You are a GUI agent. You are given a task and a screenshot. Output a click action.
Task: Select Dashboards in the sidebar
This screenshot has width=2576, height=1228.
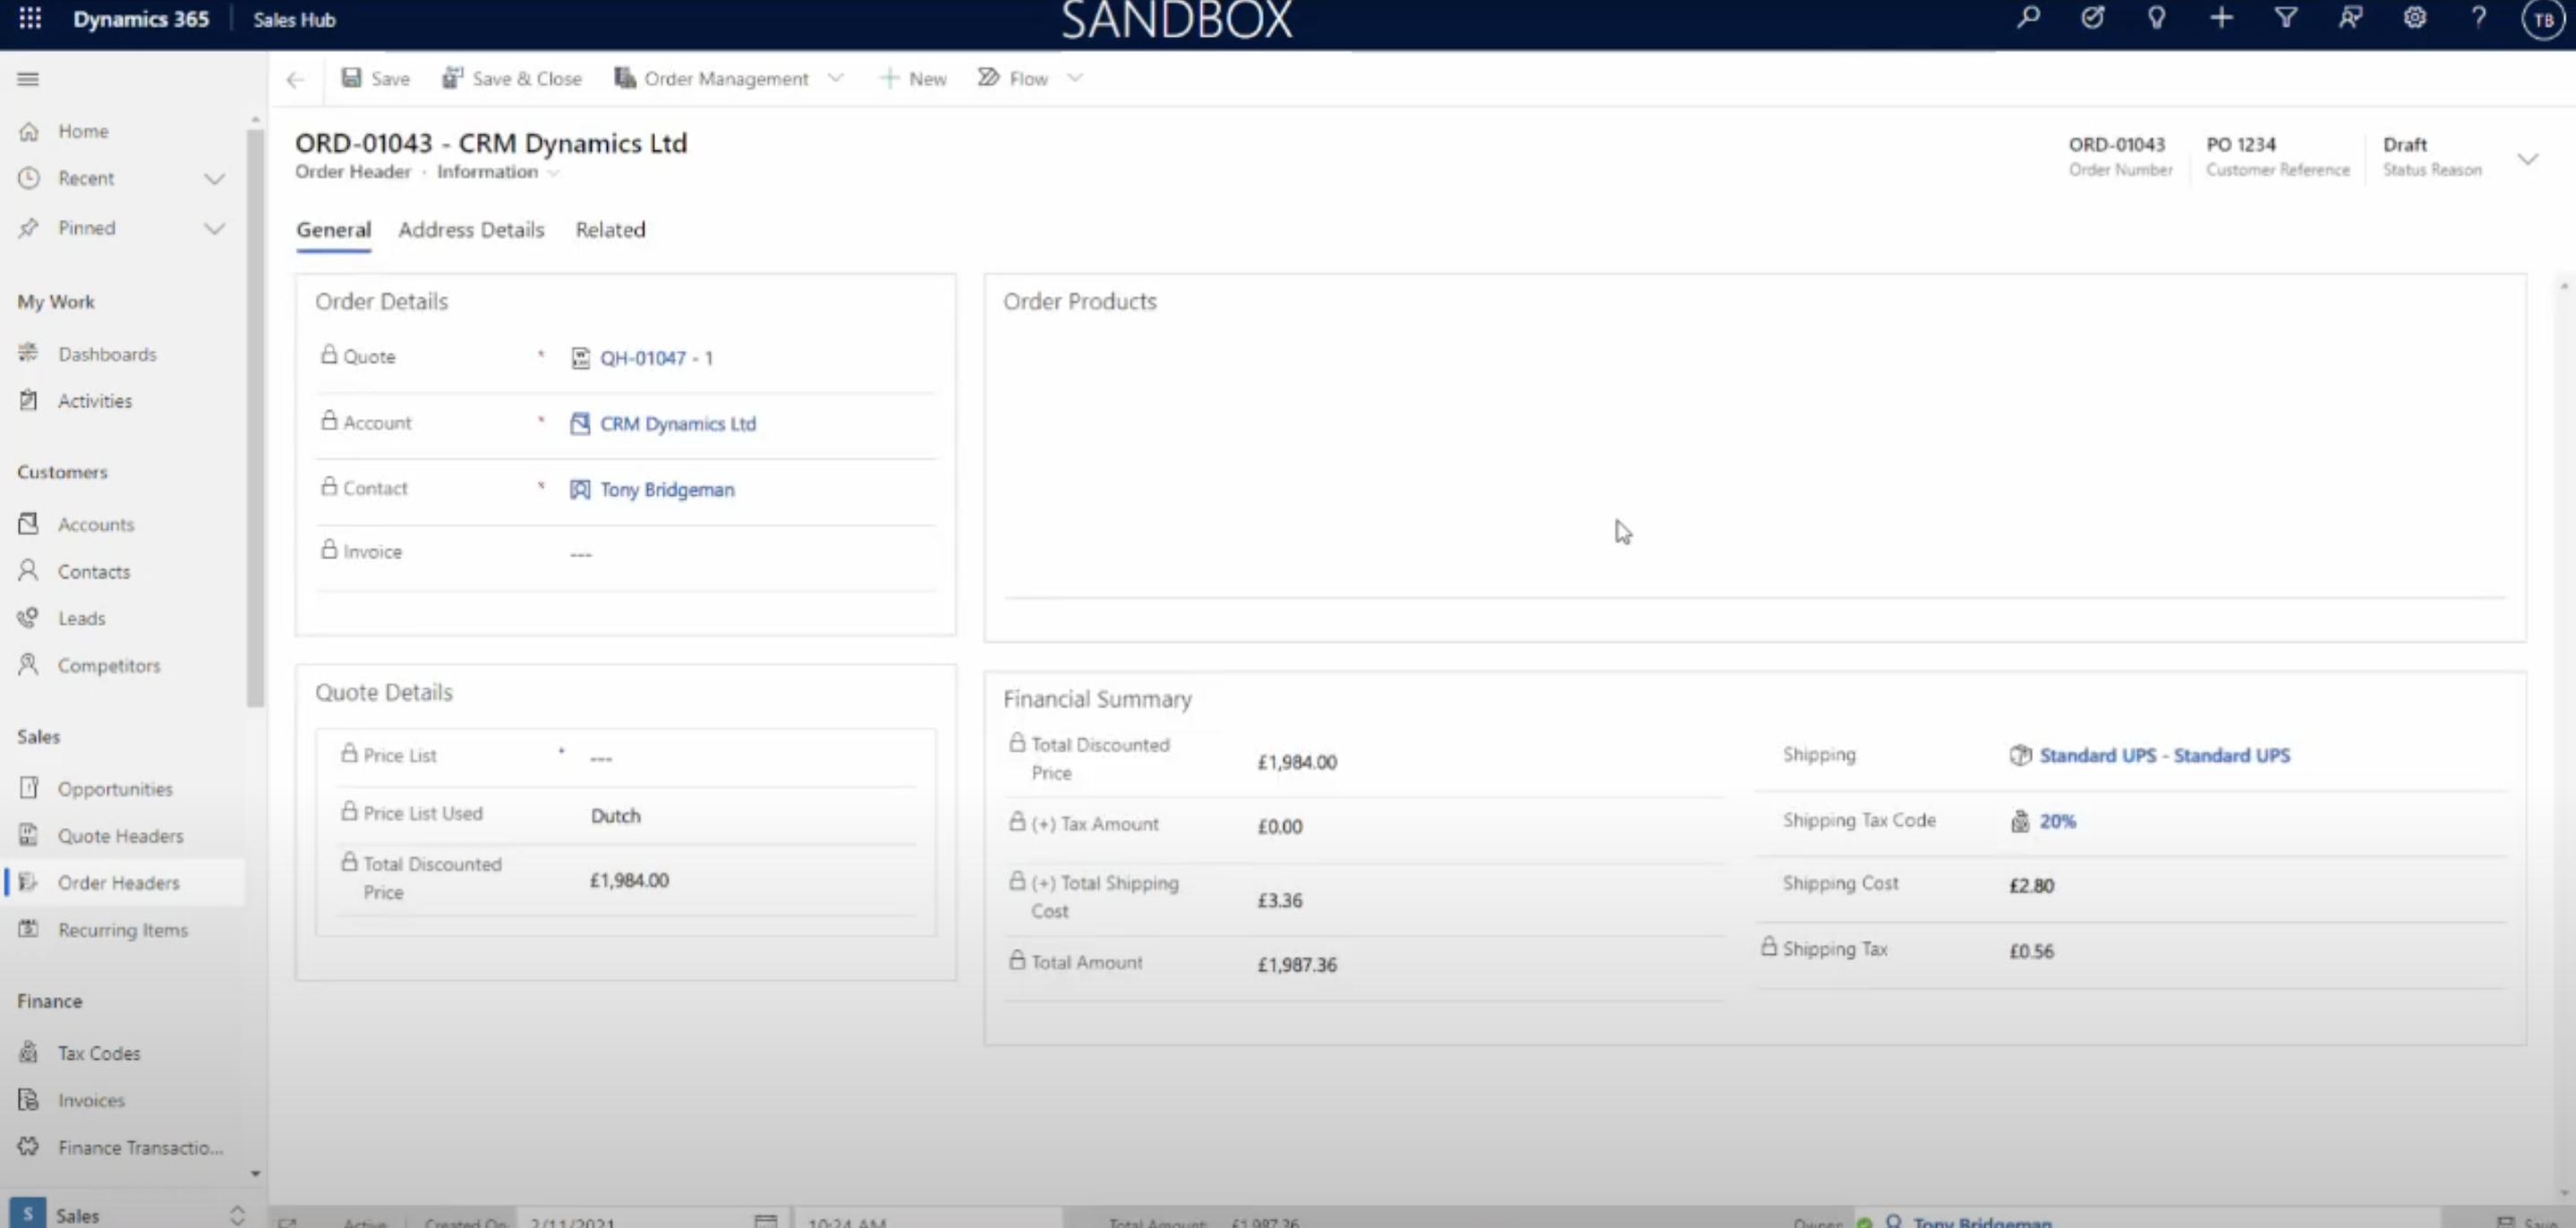coord(107,353)
